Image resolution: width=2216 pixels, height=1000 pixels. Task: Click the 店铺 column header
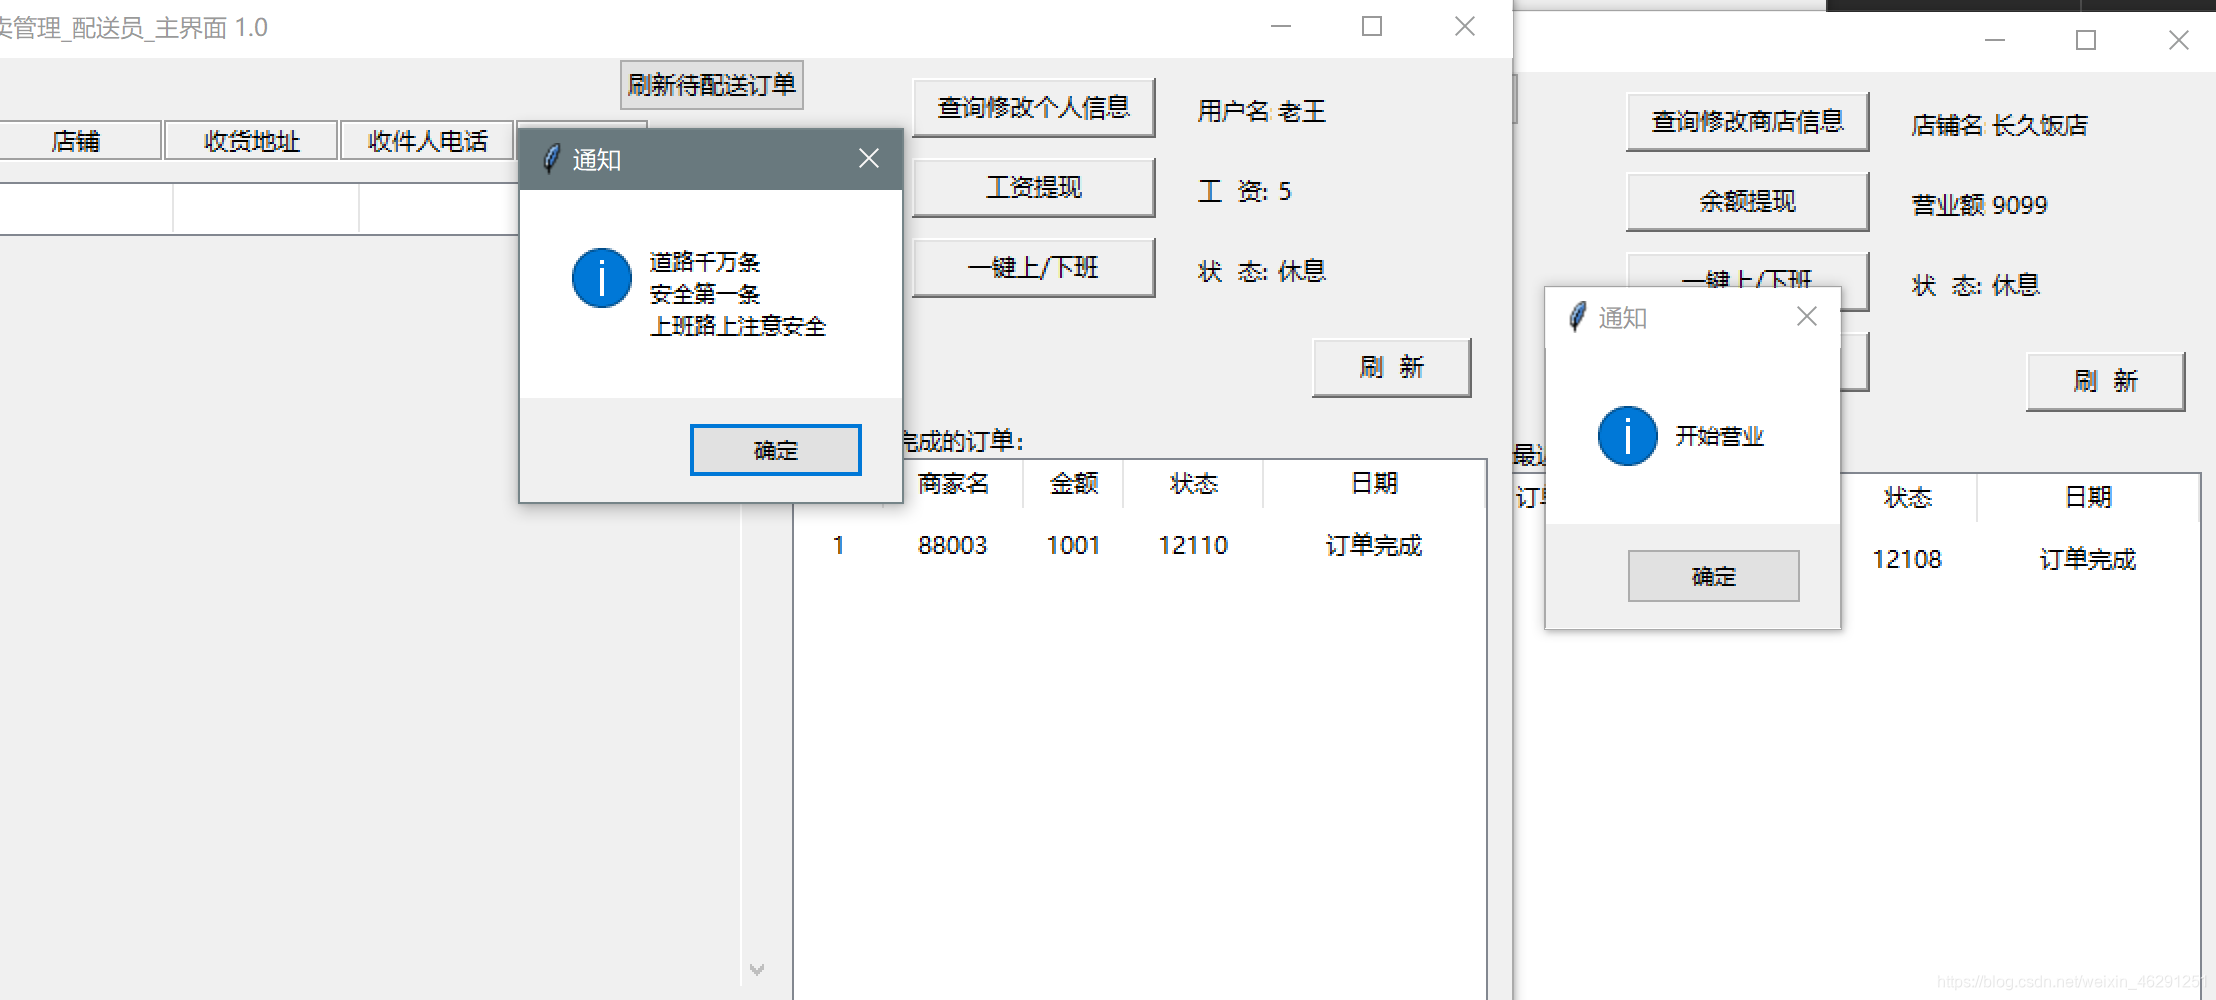pos(76,141)
